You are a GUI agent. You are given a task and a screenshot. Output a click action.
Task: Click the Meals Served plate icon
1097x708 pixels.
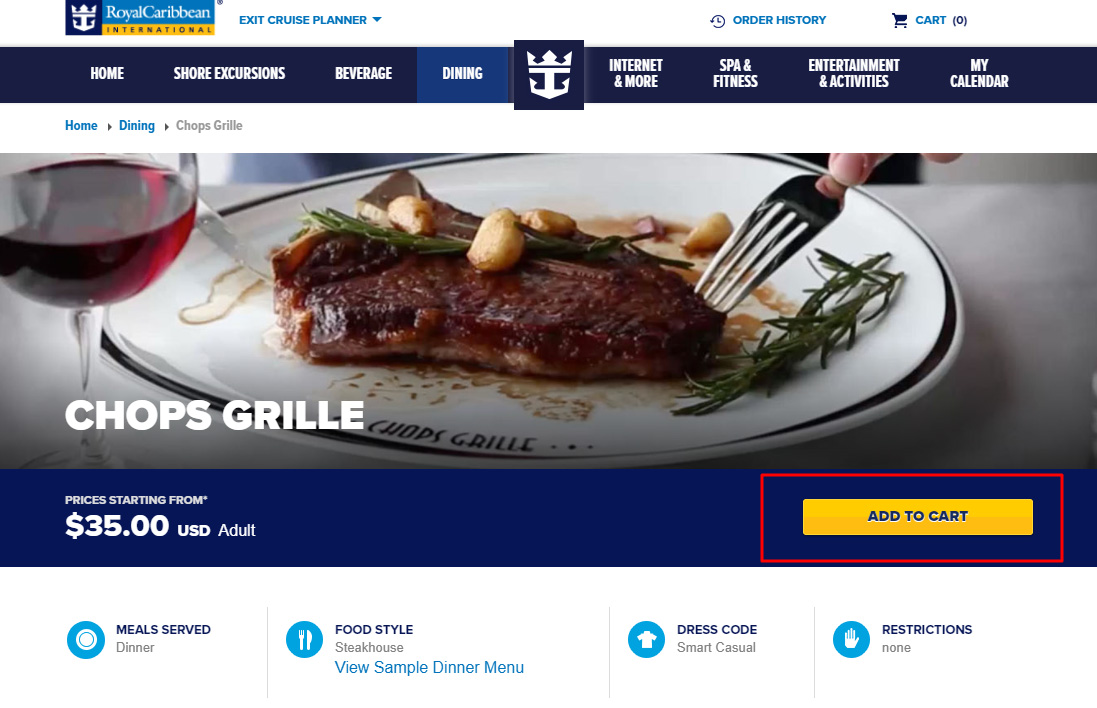(86, 639)
